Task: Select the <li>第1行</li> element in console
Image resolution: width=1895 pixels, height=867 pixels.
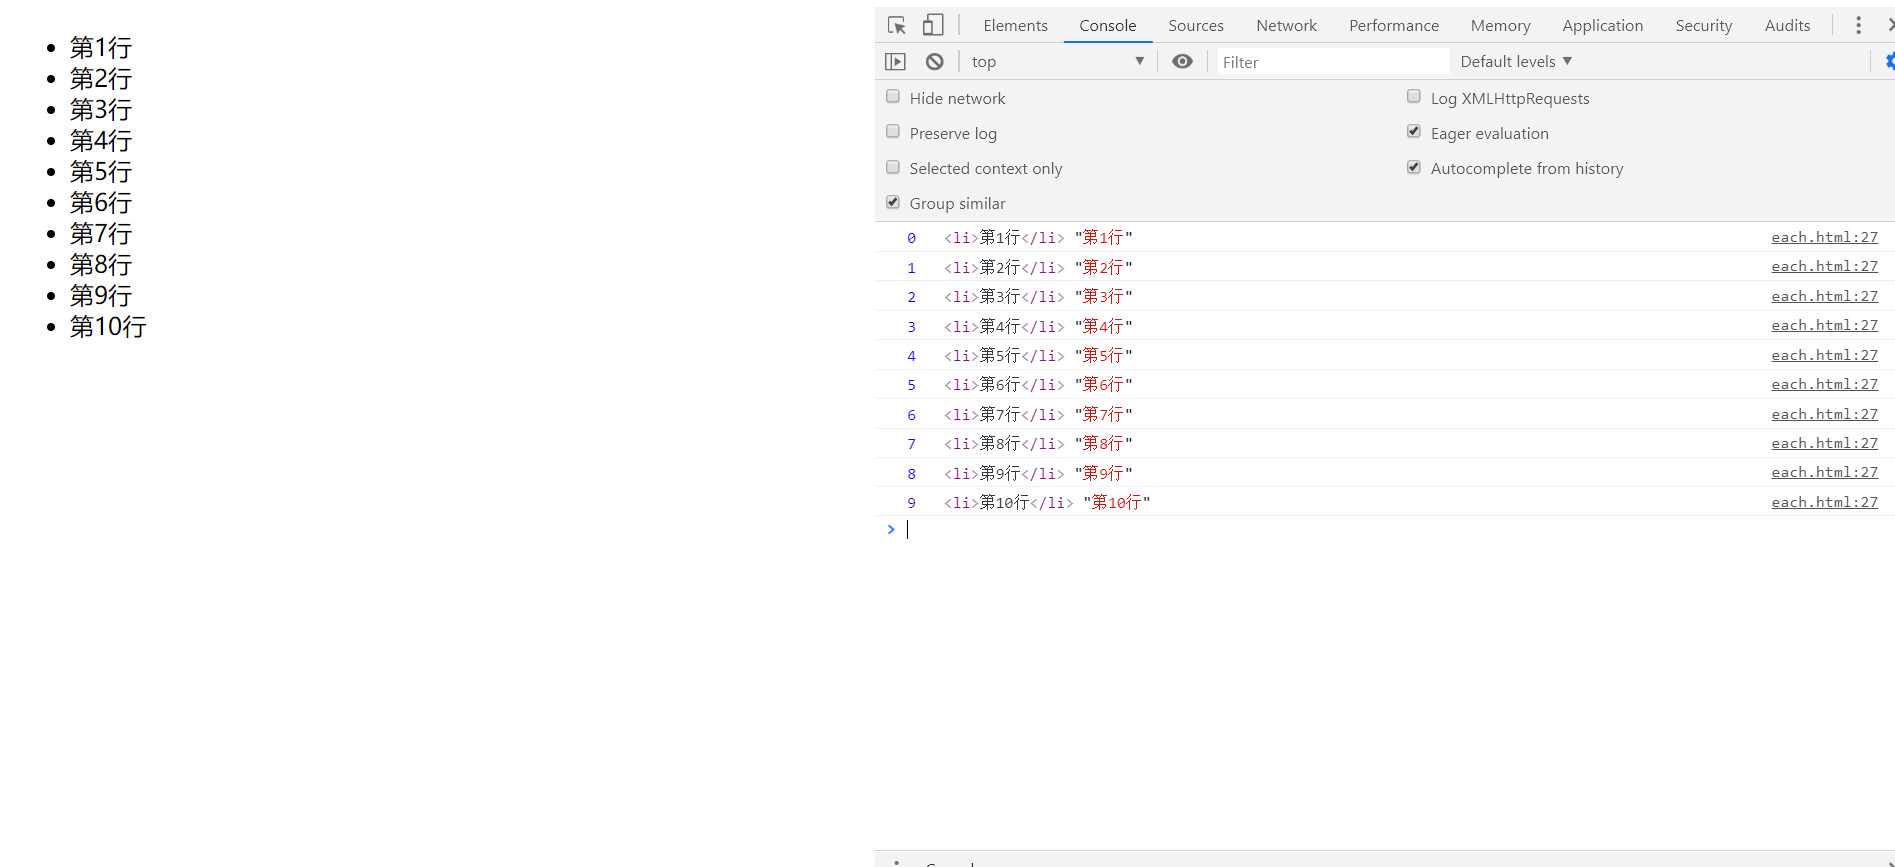Action: [x=1004, y=238]
